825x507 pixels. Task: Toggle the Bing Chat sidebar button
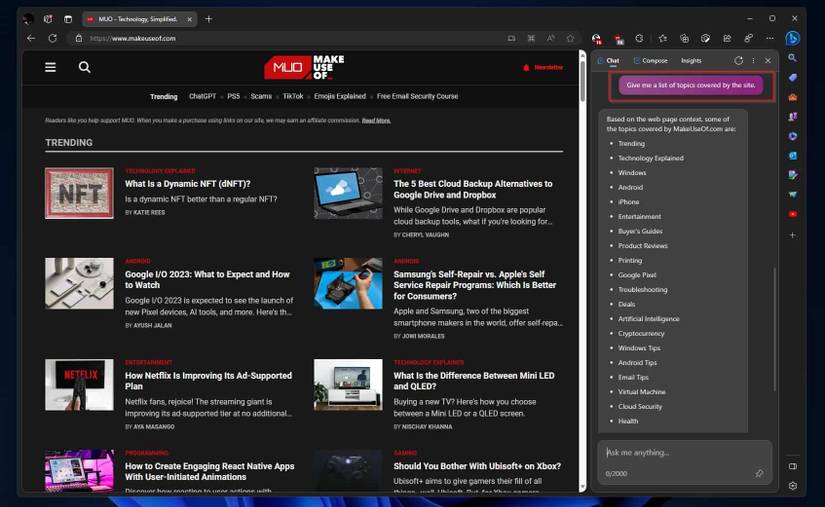coord(792,38)
